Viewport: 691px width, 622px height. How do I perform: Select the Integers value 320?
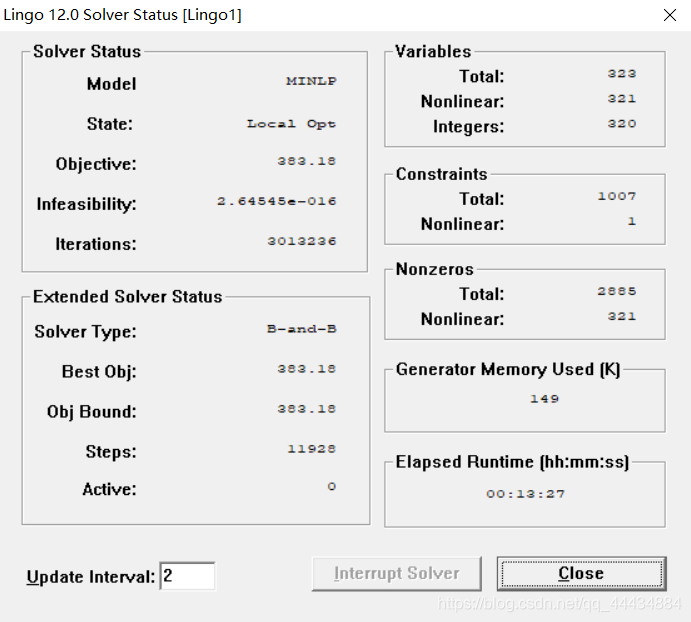622,123
